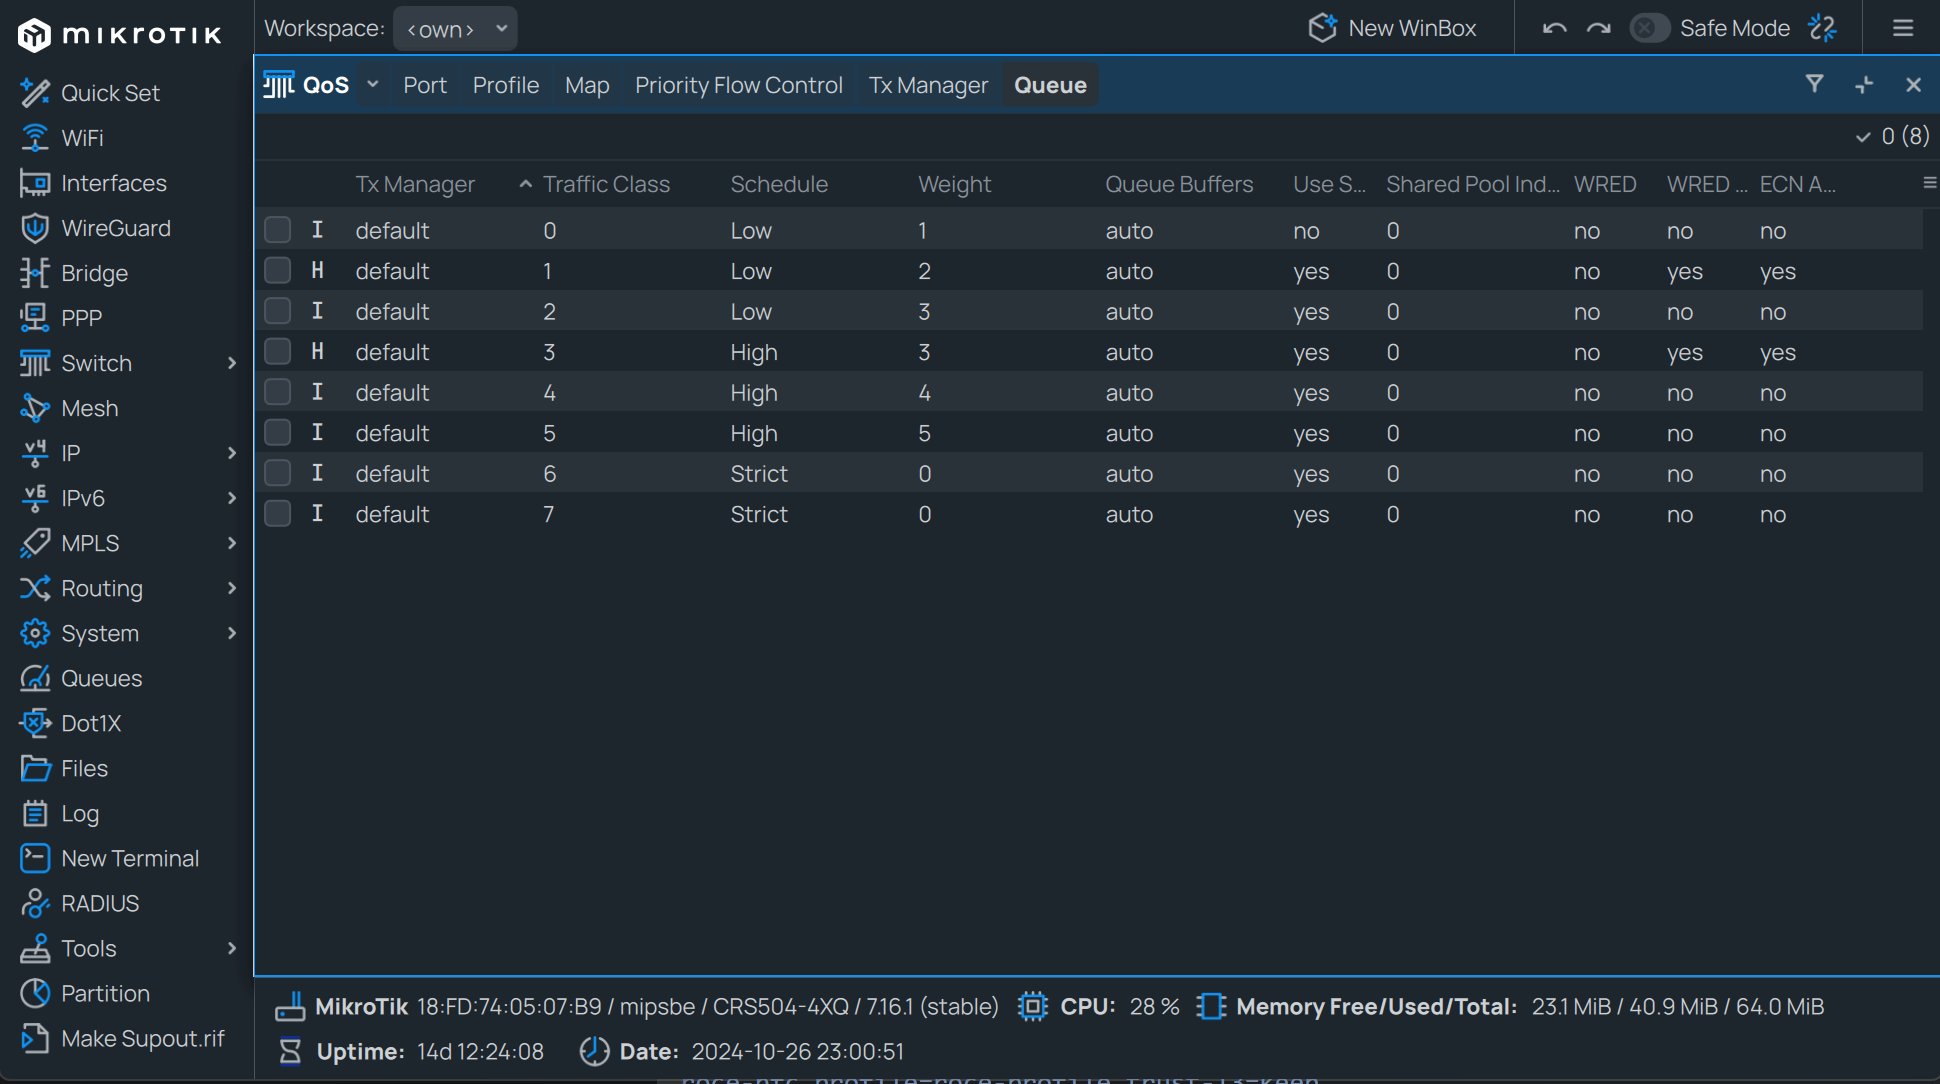Screen dimensions: 1940x1084
Task: Expand the Tools submenu
Action: point(232,948)
